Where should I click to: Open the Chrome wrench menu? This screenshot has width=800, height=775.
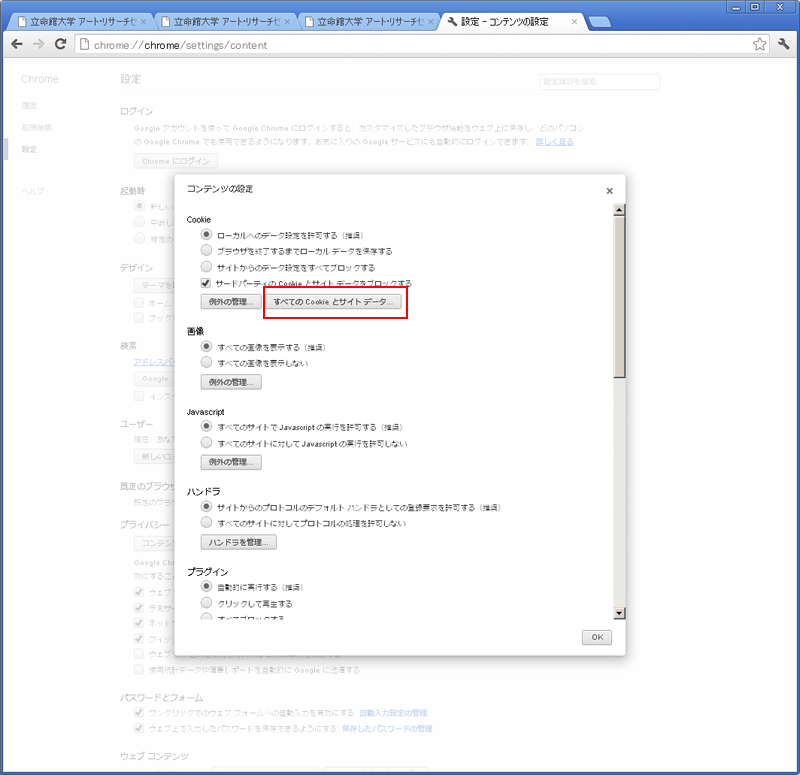(784, 44)
